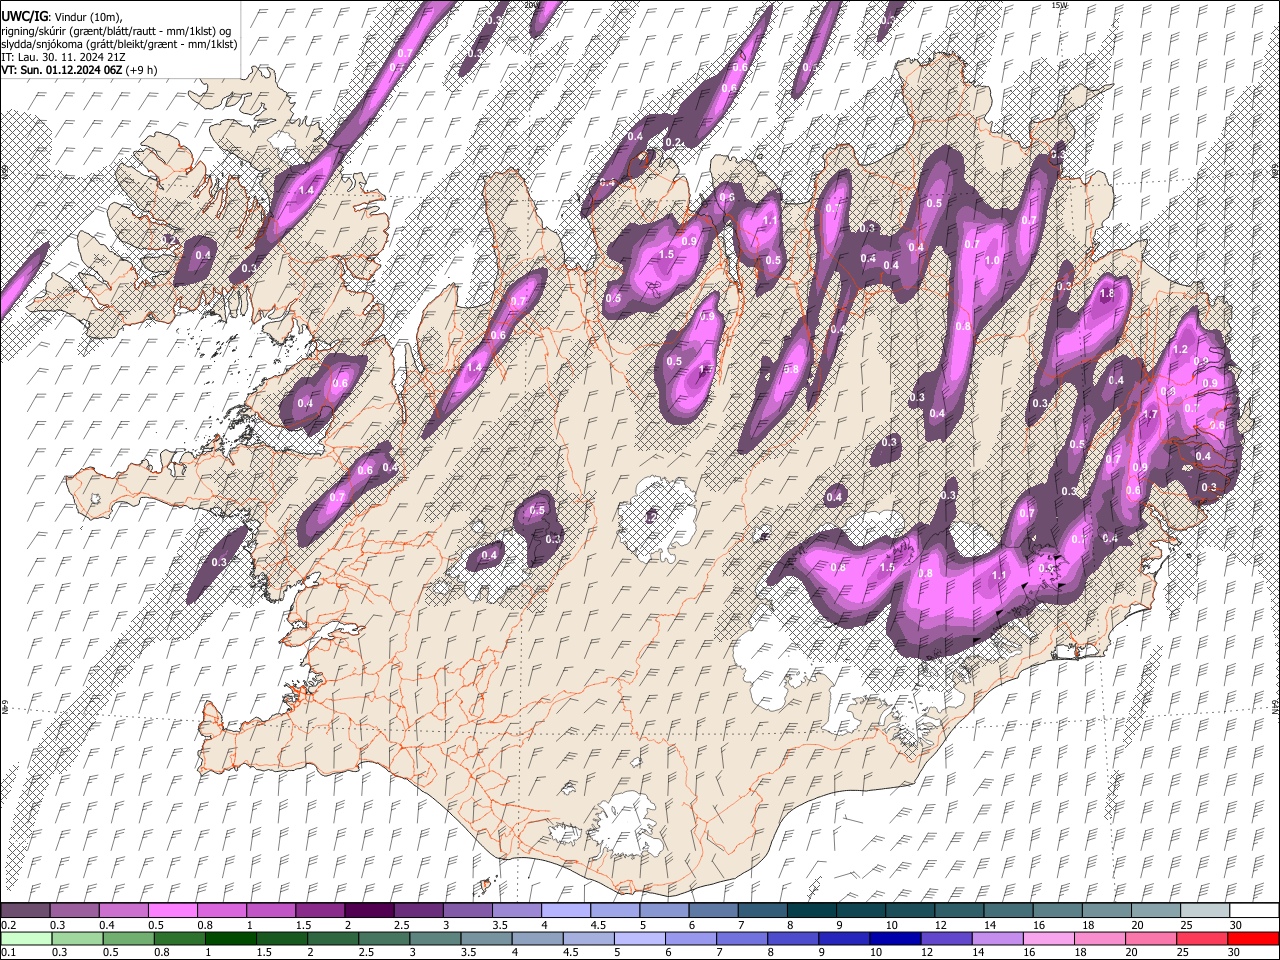Pick the upper-row legend swatch starting at 3
1280x960 pixels.
467,910
